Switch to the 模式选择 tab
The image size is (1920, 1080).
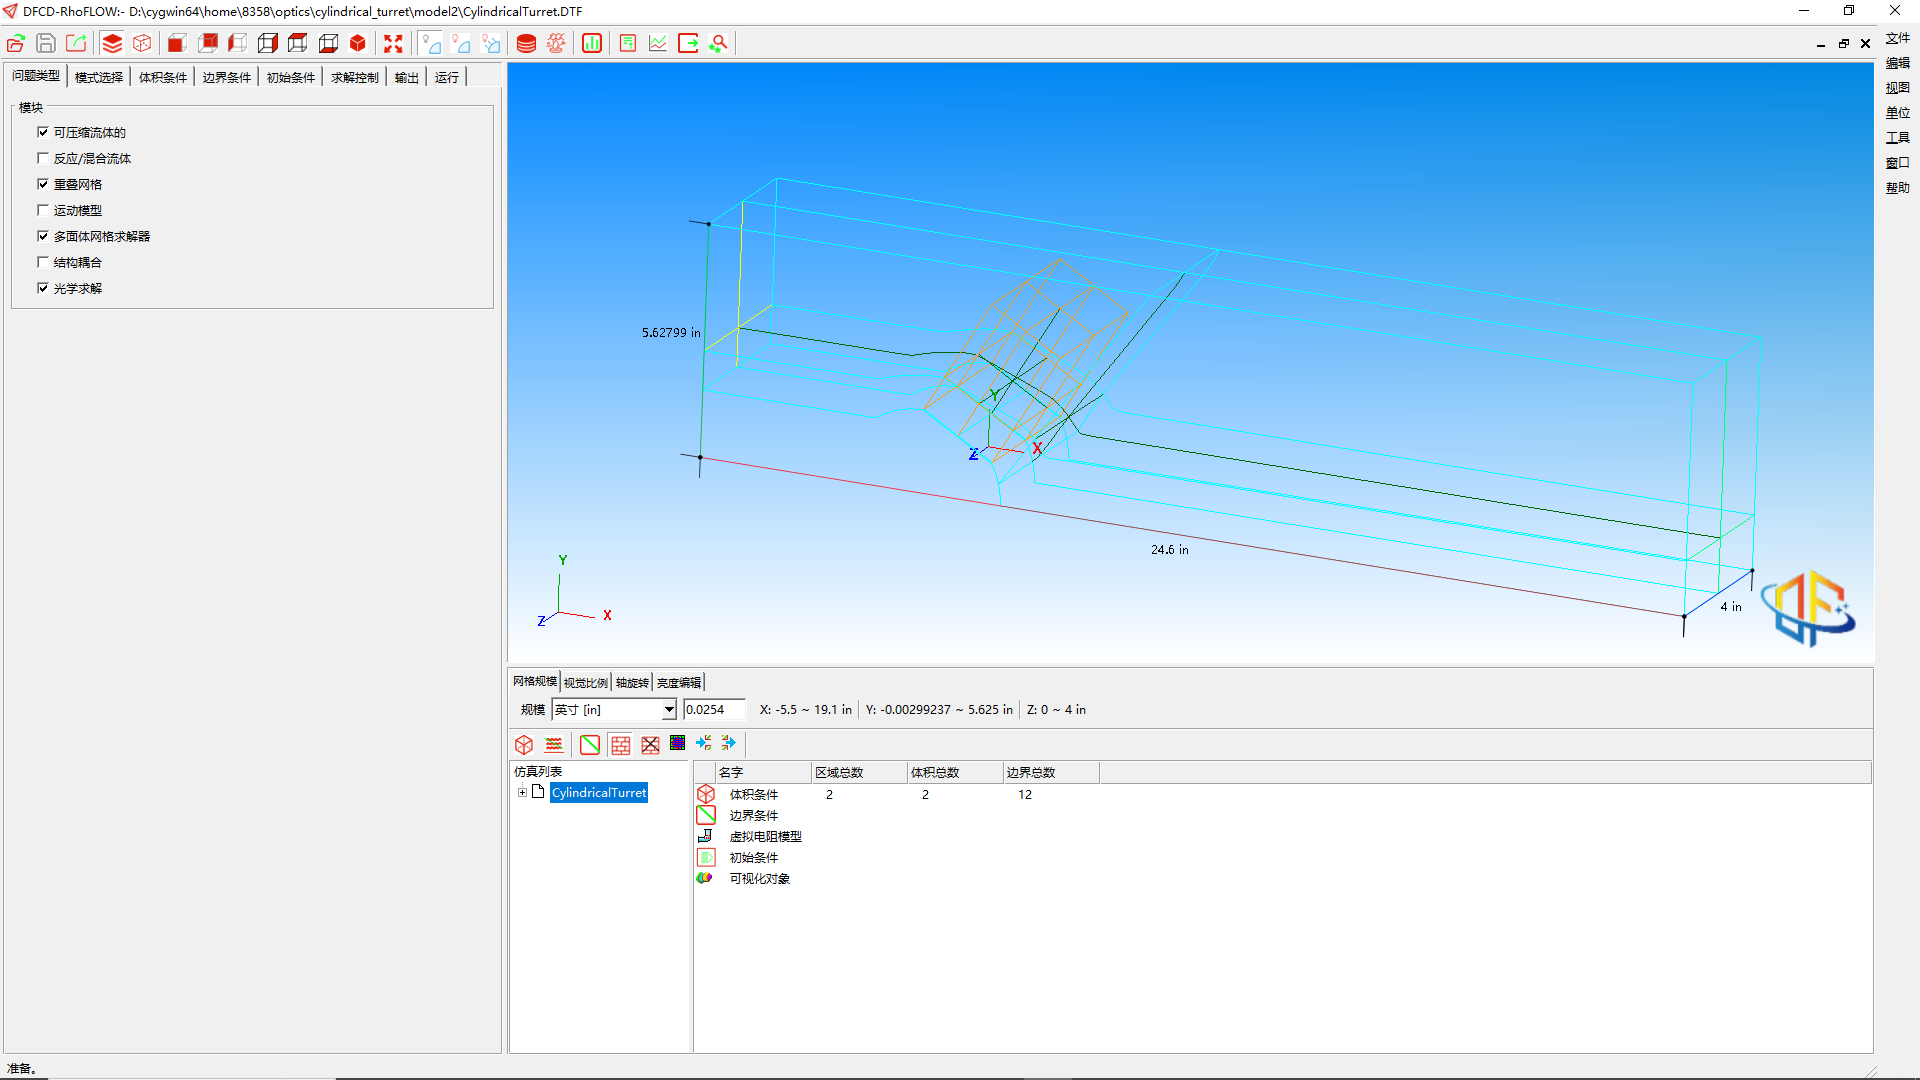click(x=99, y=77)
